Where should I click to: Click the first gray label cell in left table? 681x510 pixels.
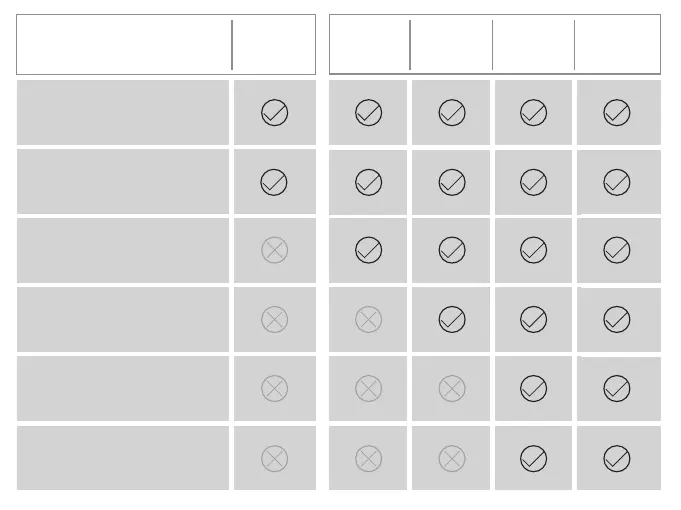123,113
